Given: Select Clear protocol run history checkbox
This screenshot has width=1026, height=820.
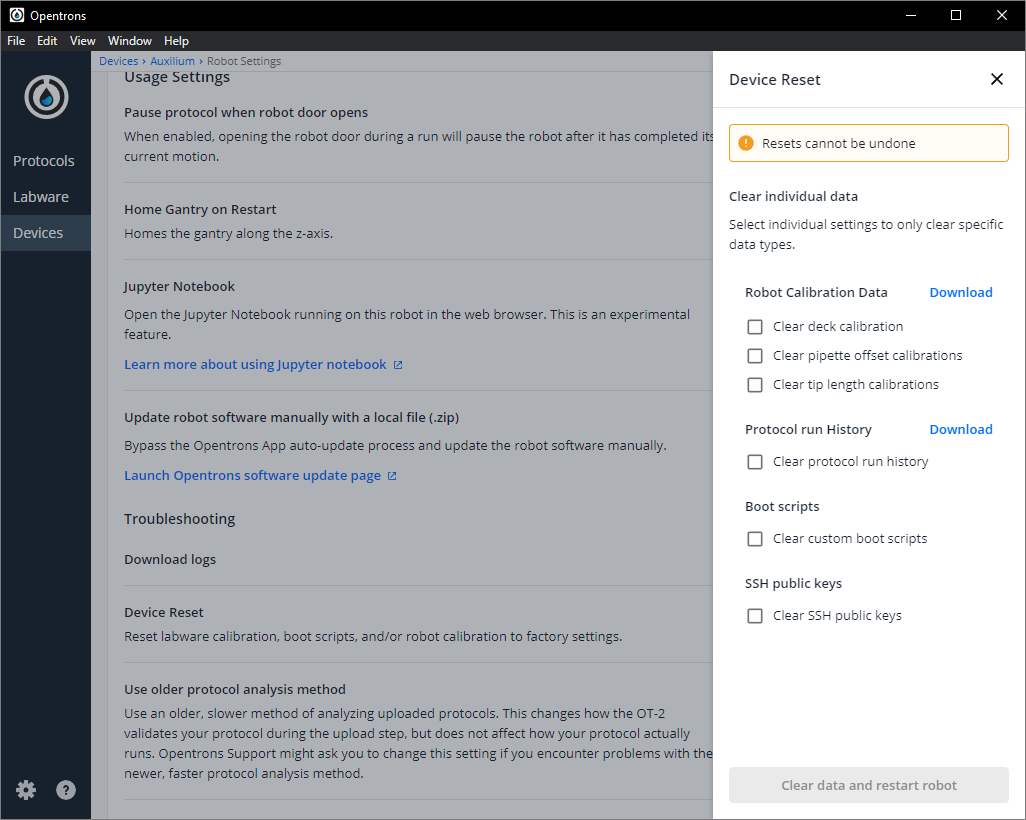Looking at the screenshot, I should click(x=755, y=462).
